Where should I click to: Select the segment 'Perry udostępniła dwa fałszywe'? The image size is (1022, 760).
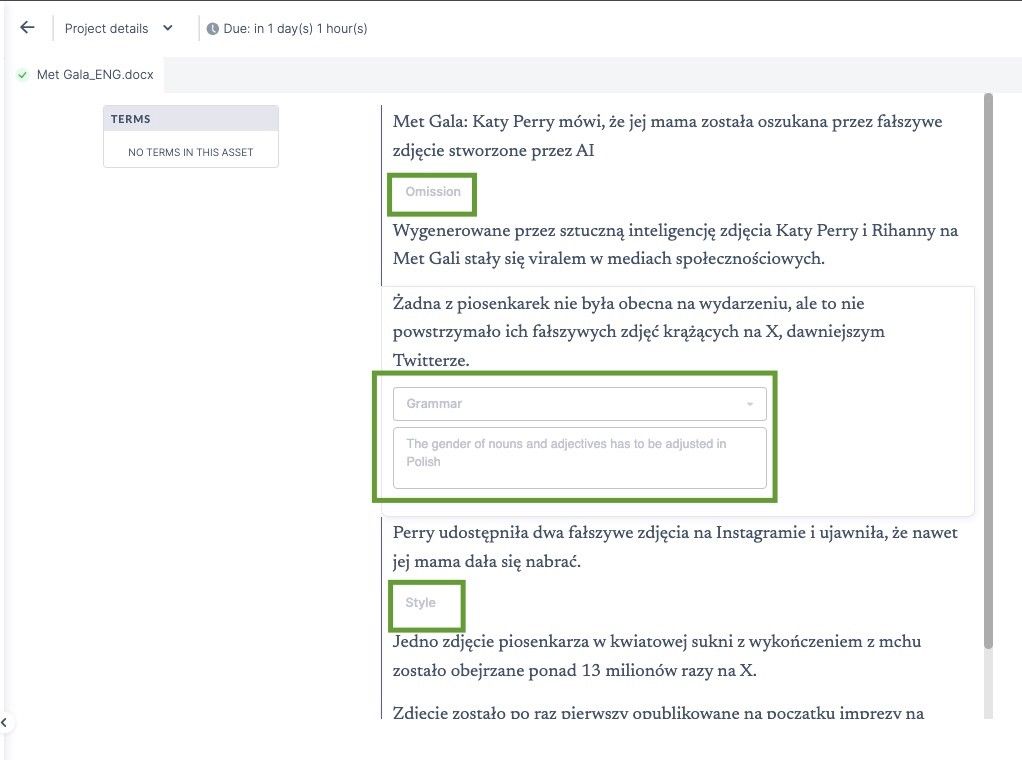[x=675, y=547]
